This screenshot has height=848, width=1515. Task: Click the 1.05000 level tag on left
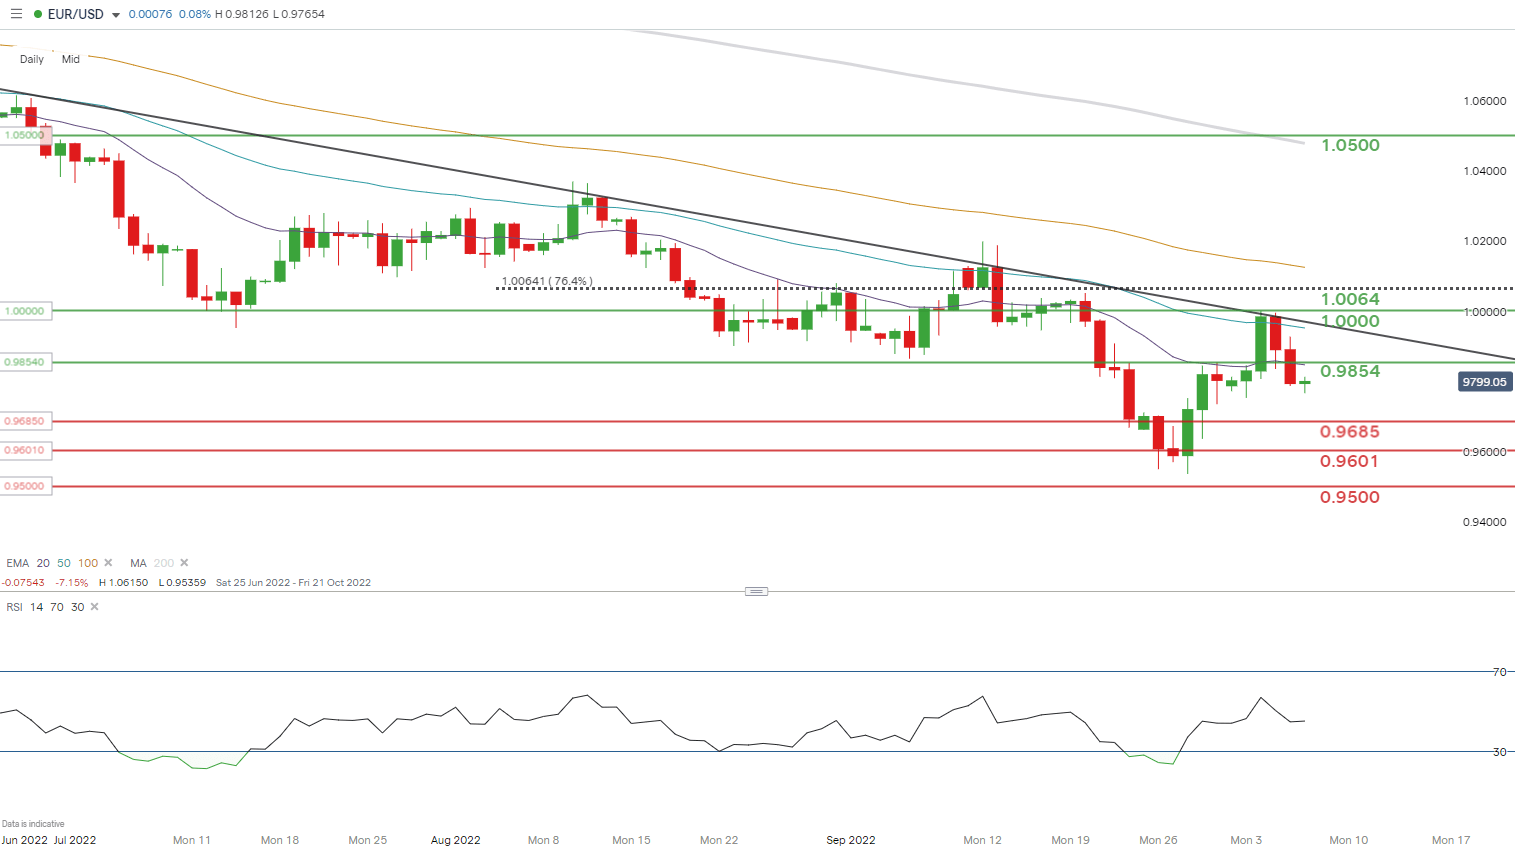click(x=24, y=135)
